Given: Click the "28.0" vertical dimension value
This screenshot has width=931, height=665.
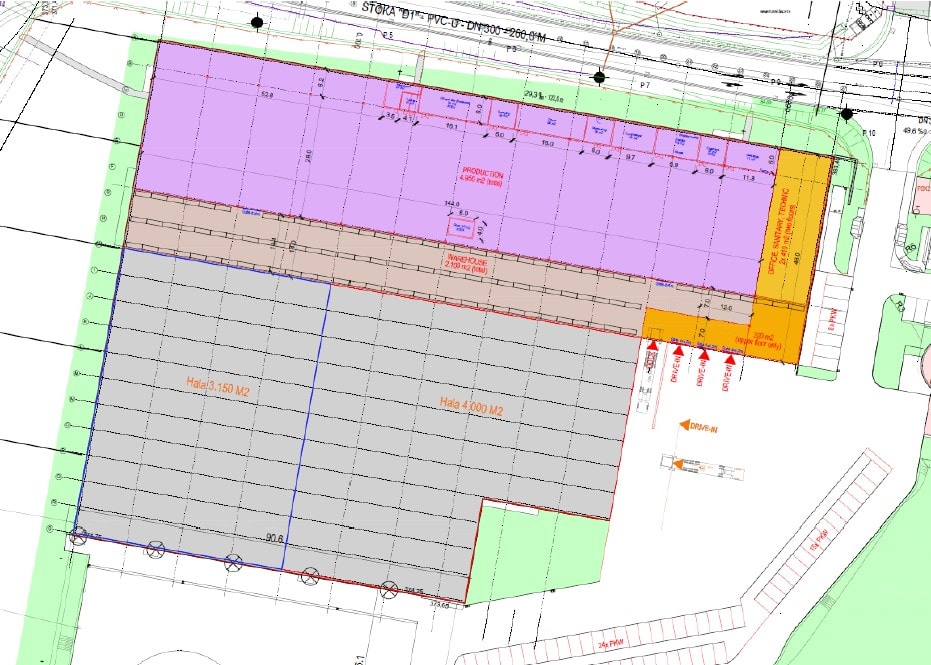Looking at the screenshot, I should point(309,156).
